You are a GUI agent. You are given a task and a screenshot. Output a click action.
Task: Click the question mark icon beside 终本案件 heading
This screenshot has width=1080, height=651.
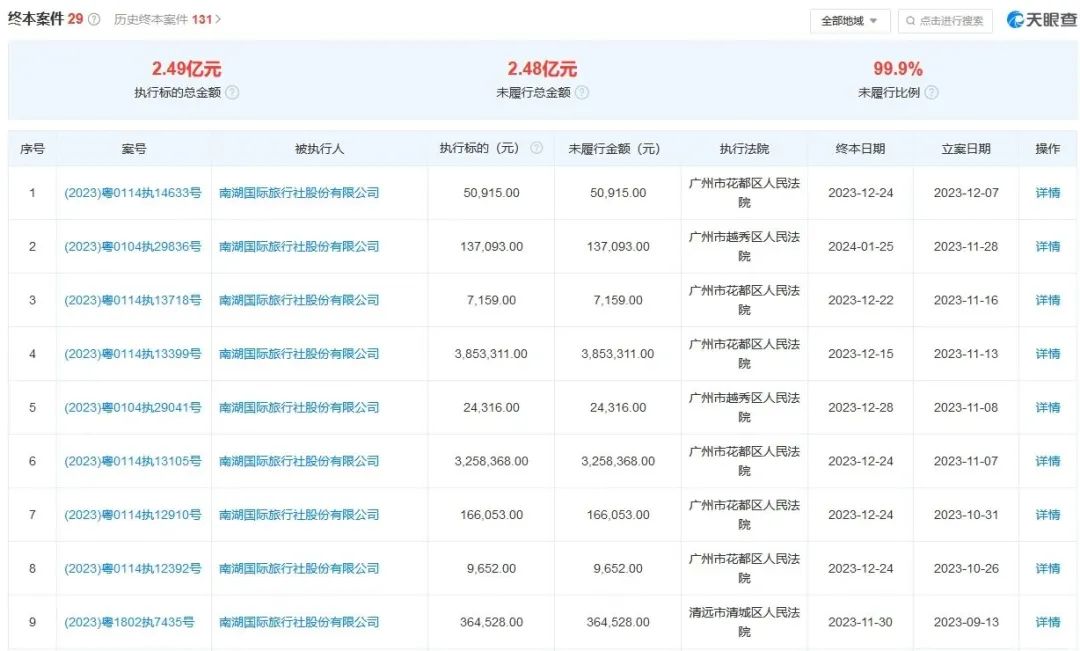pyautogui.click(x=92, y=18)
